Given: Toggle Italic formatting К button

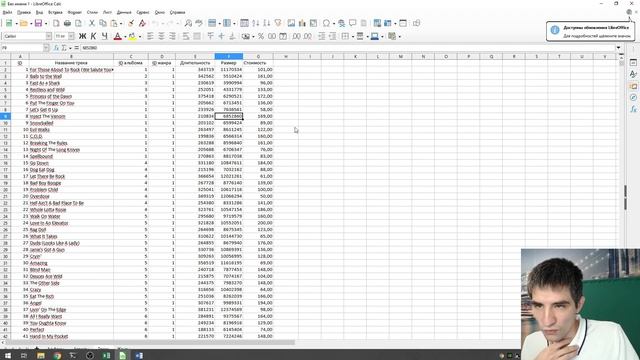Looking at the screenshot, I should 93,36.
